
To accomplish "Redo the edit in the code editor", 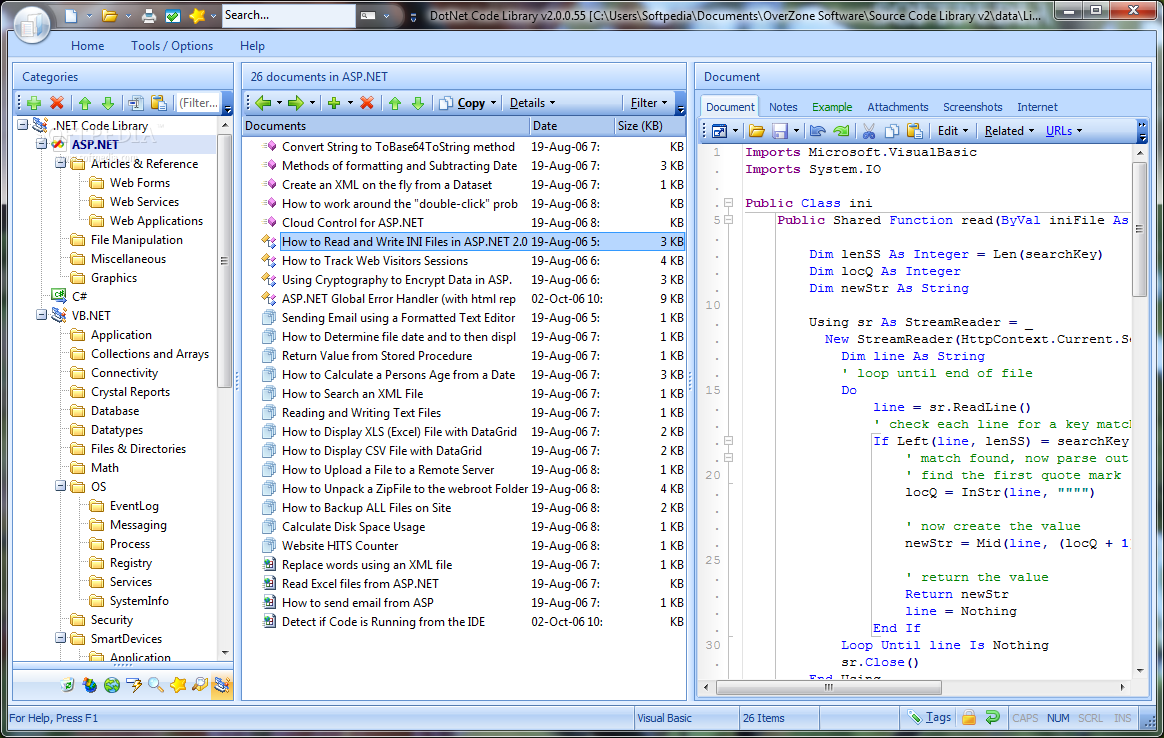I will pos(841,131).
